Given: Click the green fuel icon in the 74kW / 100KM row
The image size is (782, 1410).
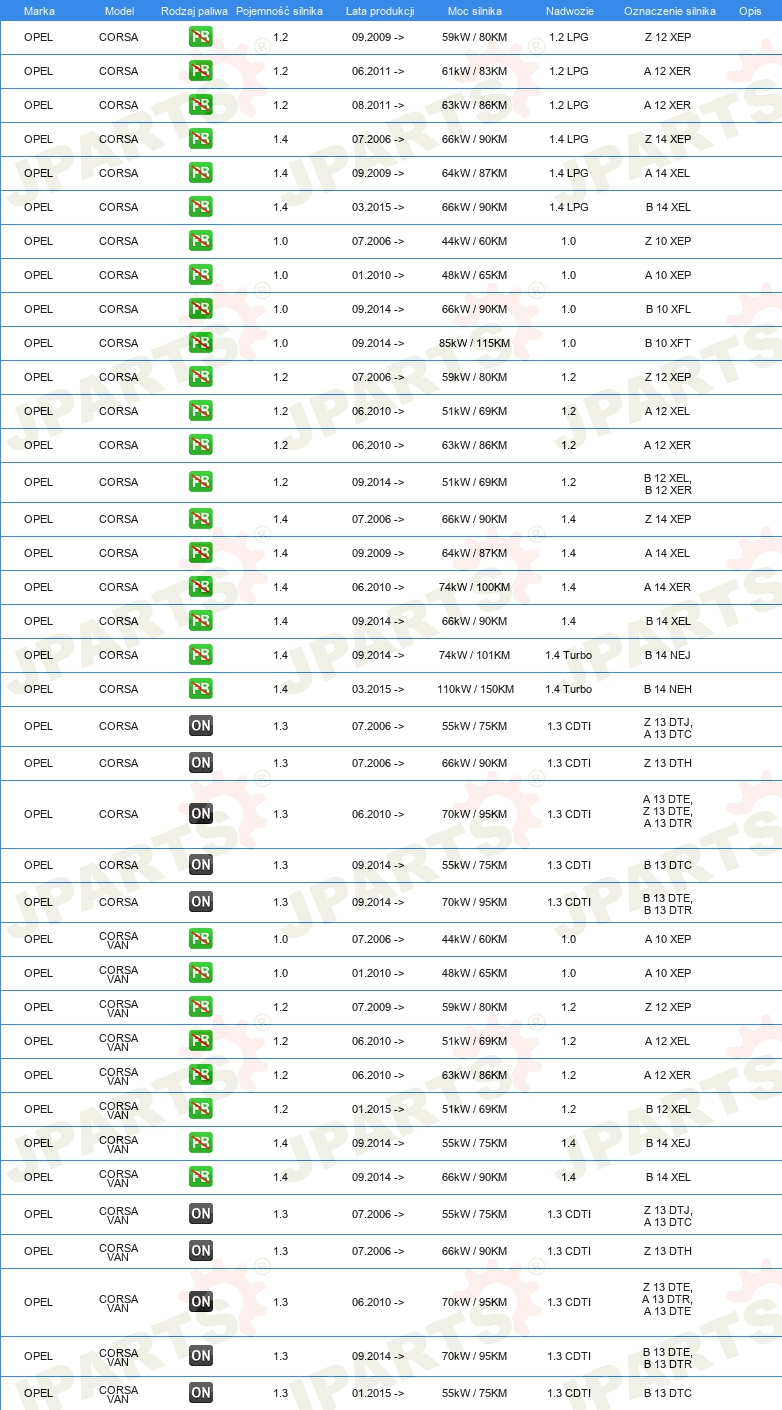Looking at the screenshot, I should tap(201, 587).
